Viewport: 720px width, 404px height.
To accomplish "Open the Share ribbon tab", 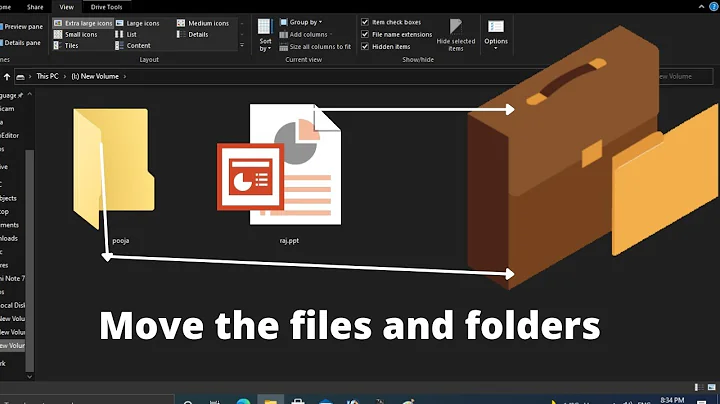I will tap(35, 7).
